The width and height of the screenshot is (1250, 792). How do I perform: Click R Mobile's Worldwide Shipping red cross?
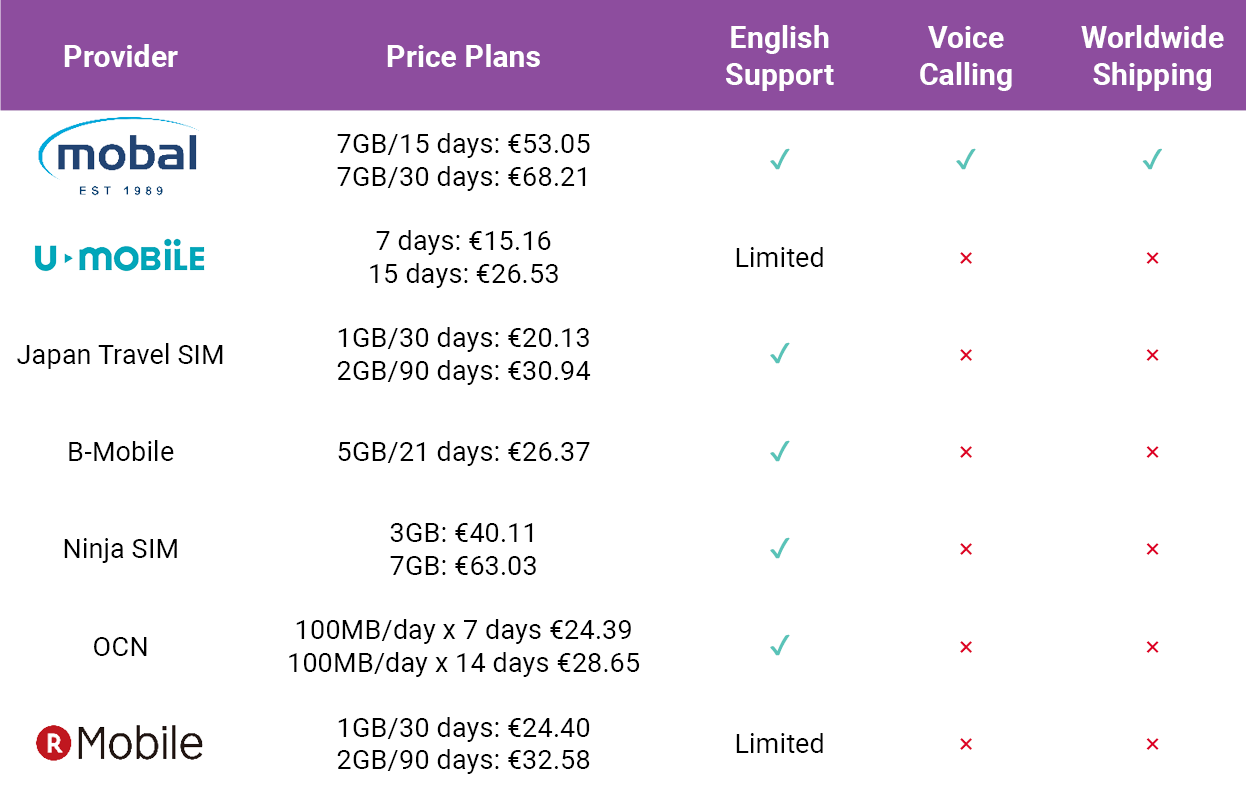1152,744
